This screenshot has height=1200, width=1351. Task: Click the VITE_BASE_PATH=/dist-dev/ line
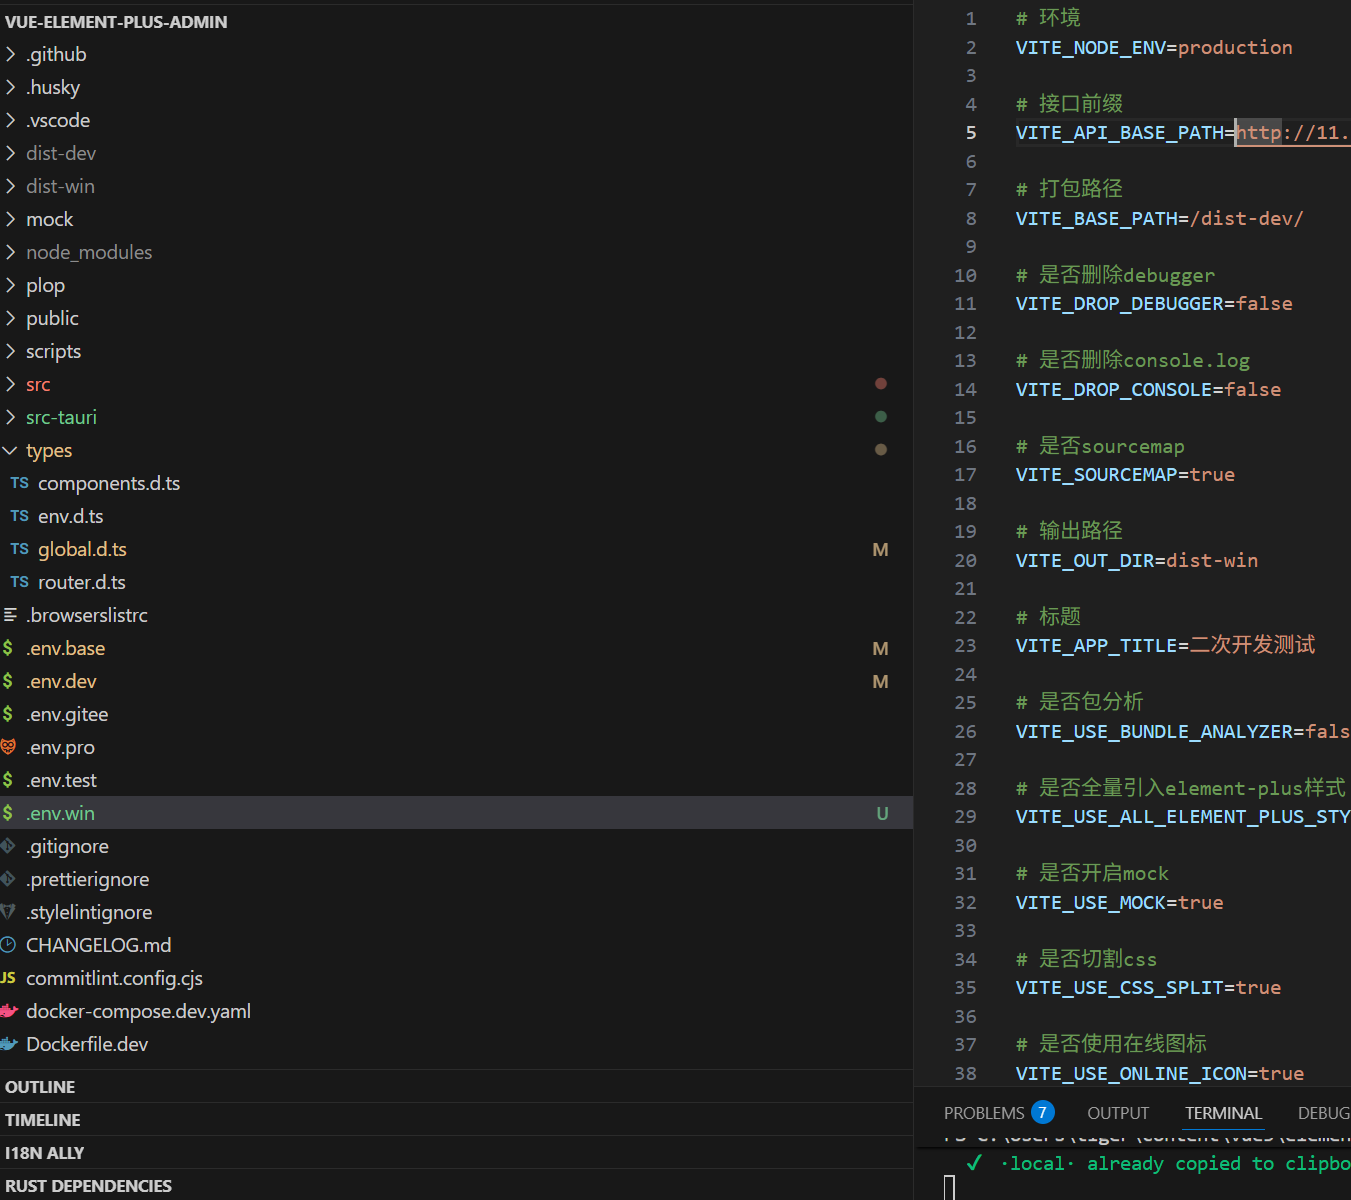1160,219
